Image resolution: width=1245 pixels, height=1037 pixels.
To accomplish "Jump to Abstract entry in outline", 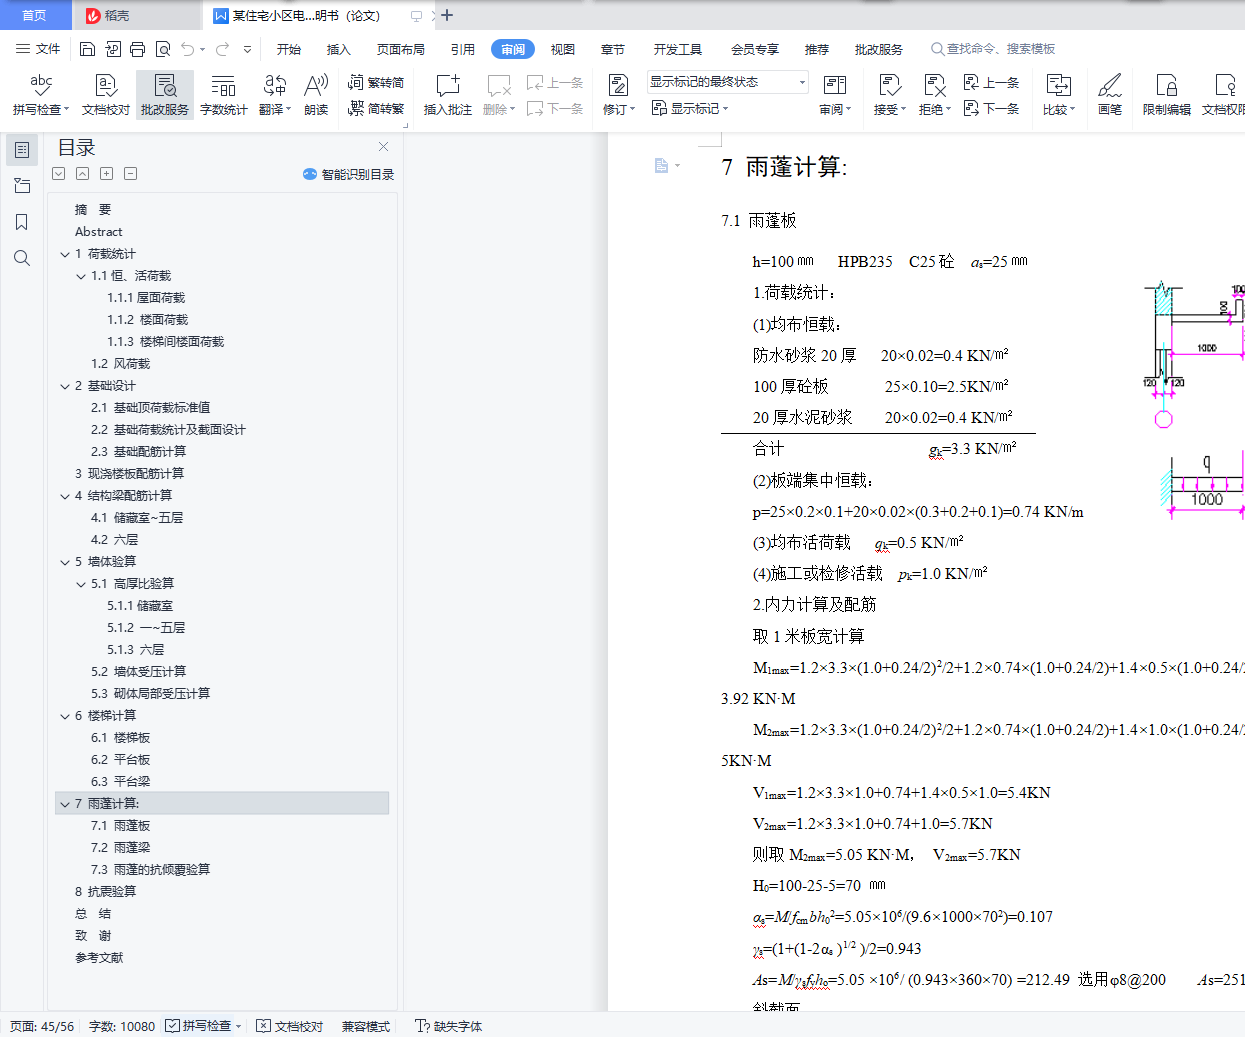I will coord(98,232).
